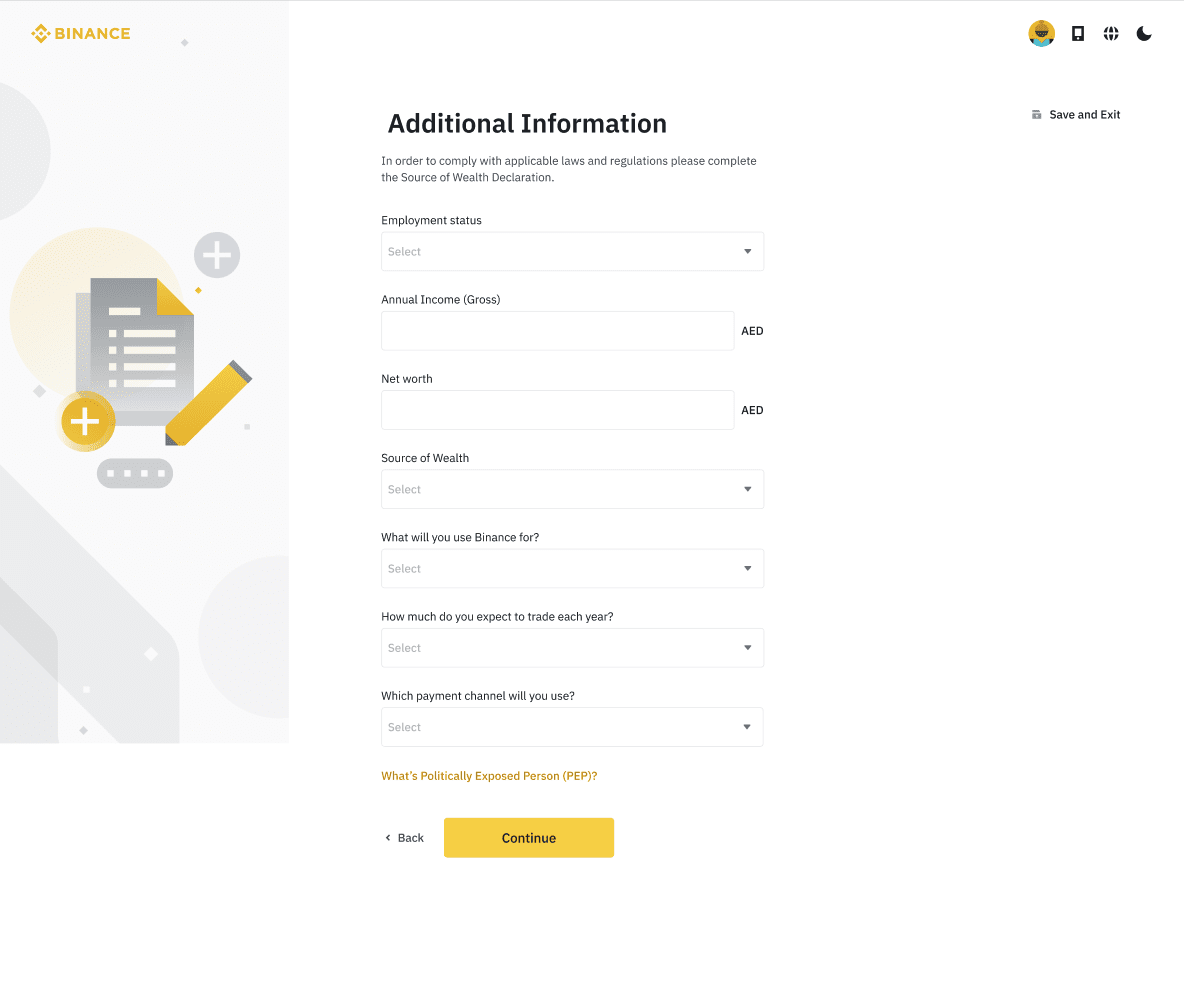Click the back chevron arrow icon
Viewport: 1184px width, 1000px height.
[388, 838]
